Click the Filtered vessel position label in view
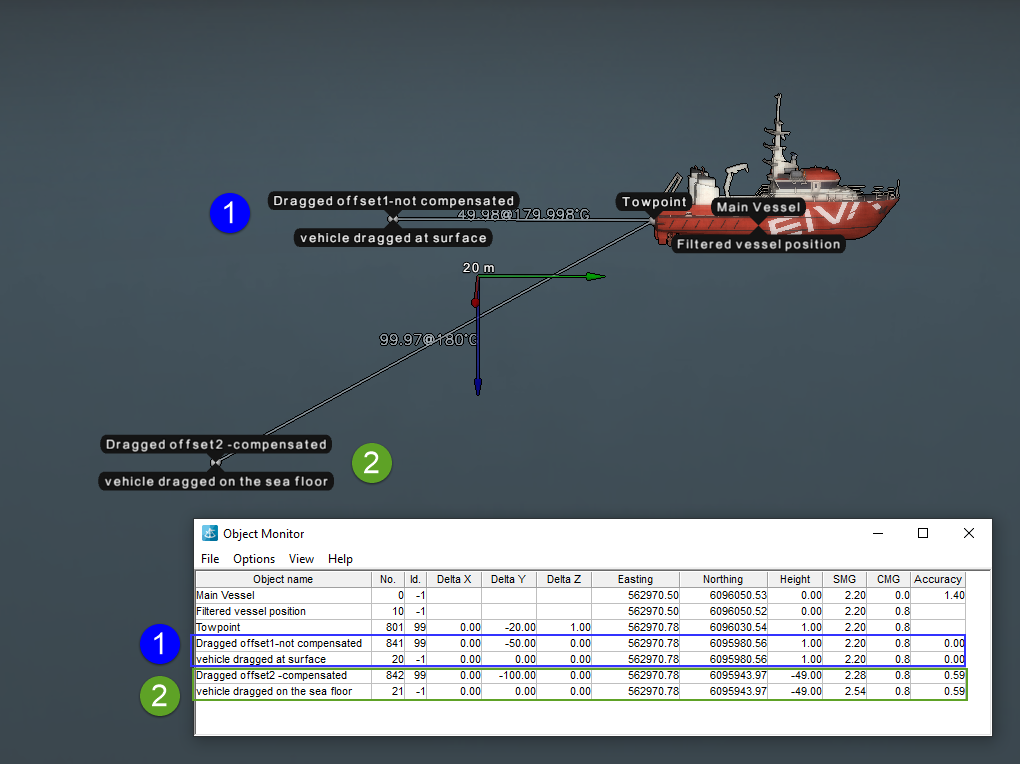 coord(758,244)
